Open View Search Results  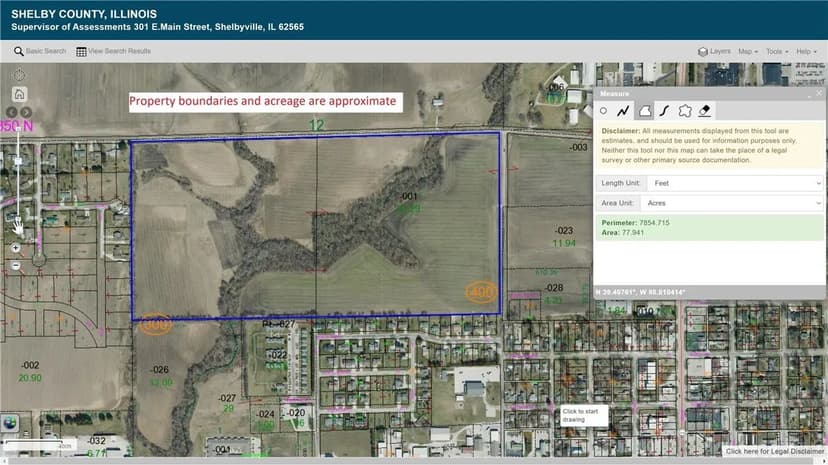tap(114, 51)
